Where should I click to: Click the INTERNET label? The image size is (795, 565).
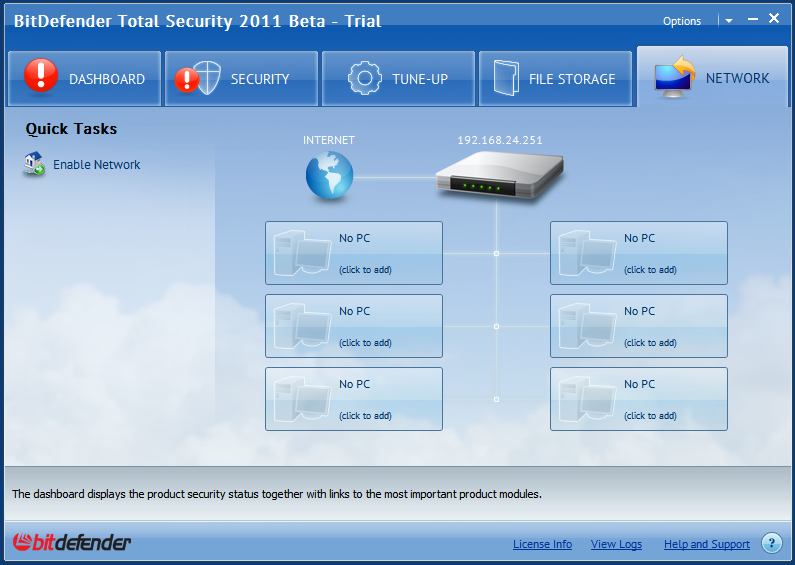click(329, 140)
